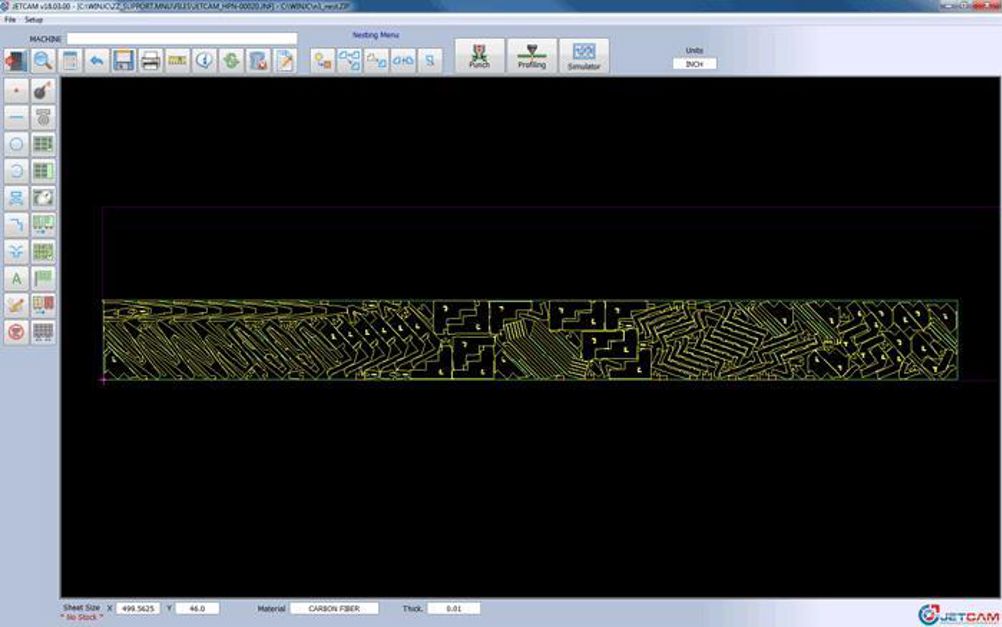Select the line drawing tool

[16, 118]
